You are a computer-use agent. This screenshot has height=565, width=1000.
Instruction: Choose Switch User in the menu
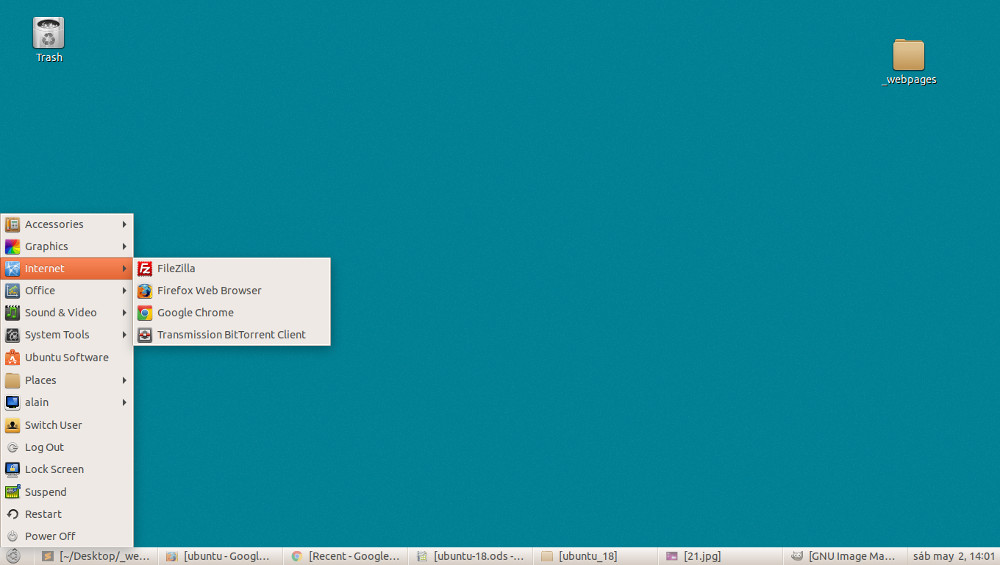pyautogui.click(x=67, y=425)
